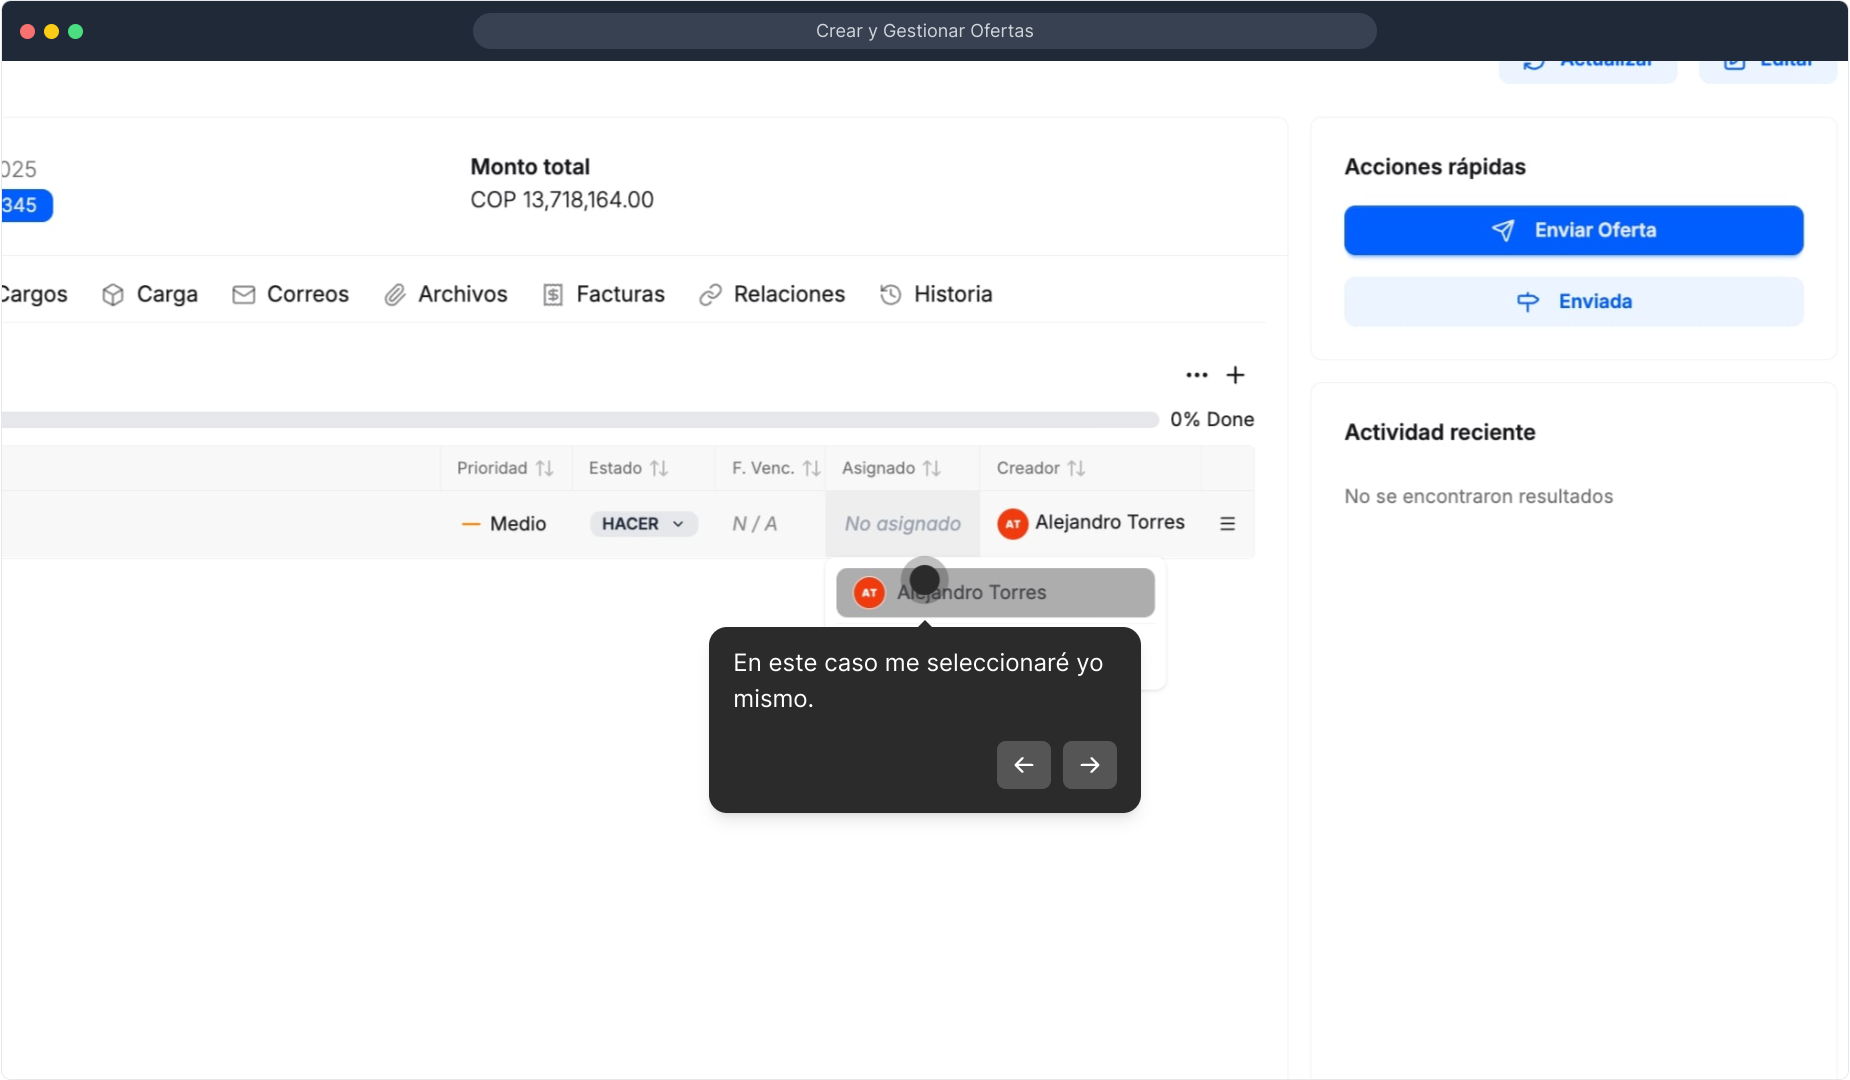Open the row hamburger menu icon
The height and width of the screenshot is (1080, 1850).
pyautogui.click(x=1227, y=524)
